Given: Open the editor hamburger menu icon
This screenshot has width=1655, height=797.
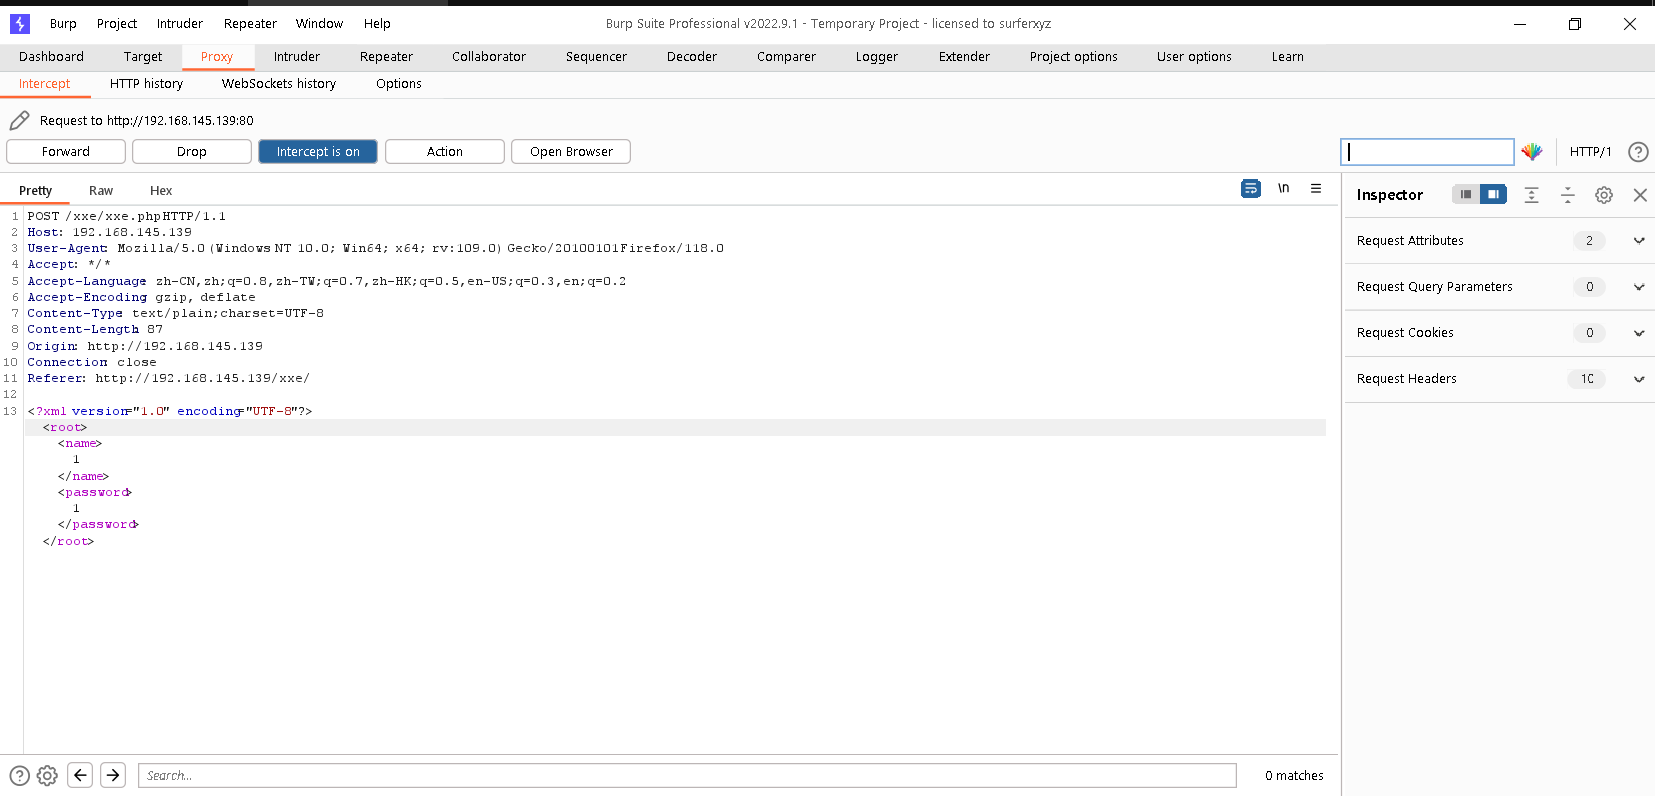Looking at the screenshot, I should (1316, 188).
